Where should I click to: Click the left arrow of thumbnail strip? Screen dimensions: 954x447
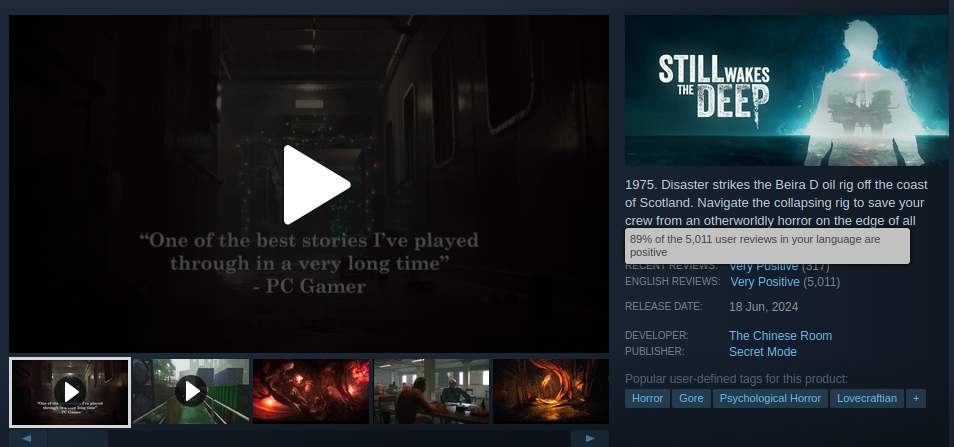(x=27, y=438)
